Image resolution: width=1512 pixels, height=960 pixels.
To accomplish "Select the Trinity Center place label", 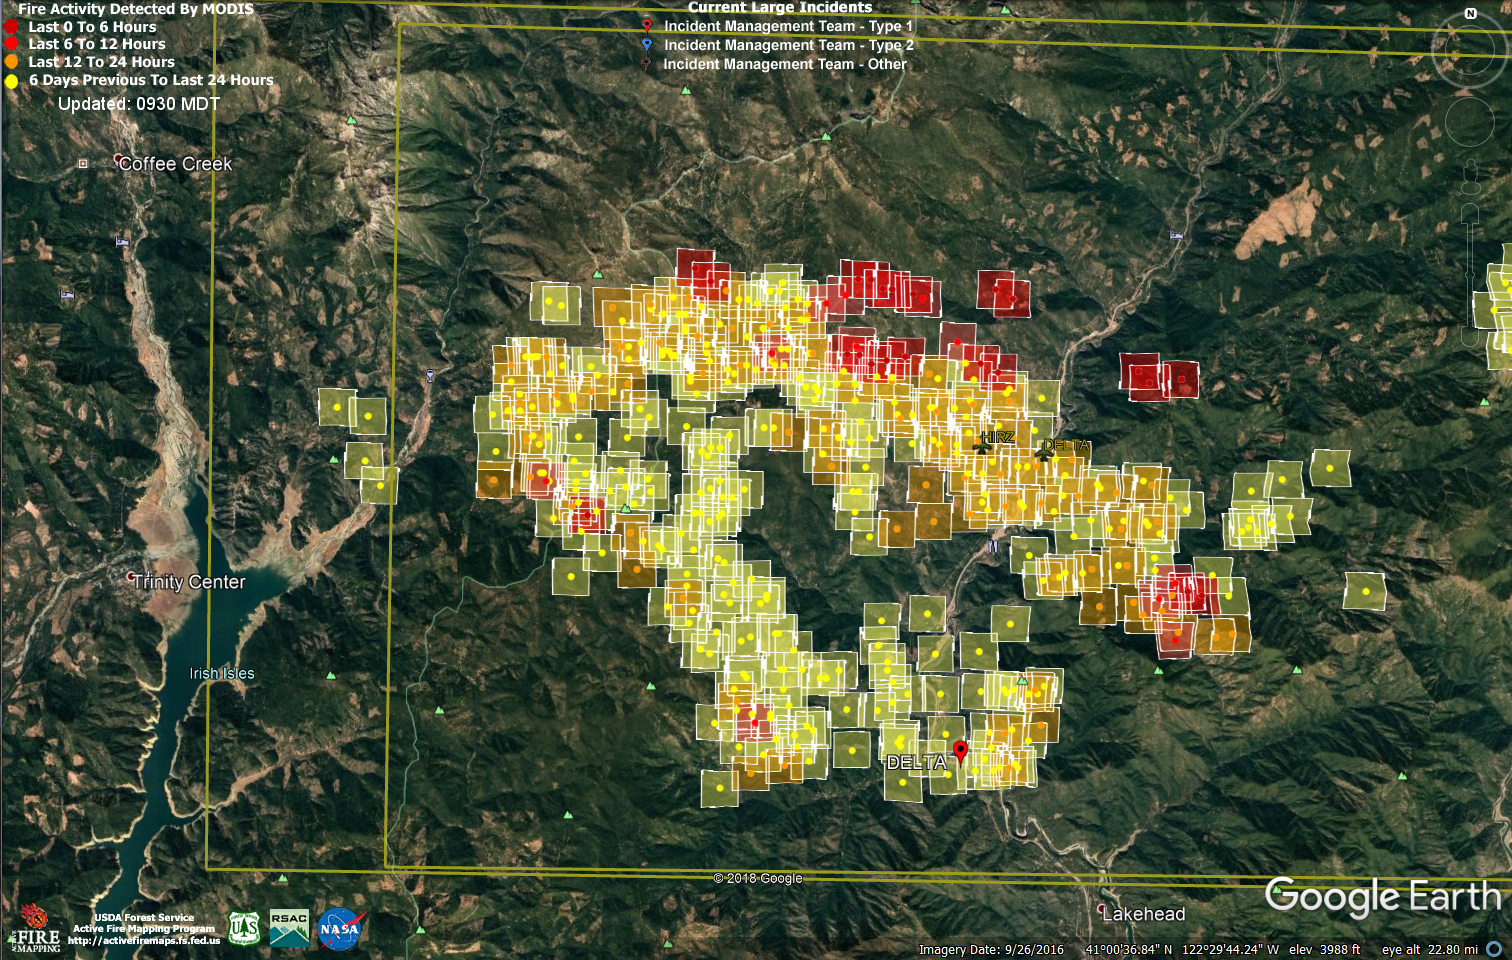I will 188,582.
